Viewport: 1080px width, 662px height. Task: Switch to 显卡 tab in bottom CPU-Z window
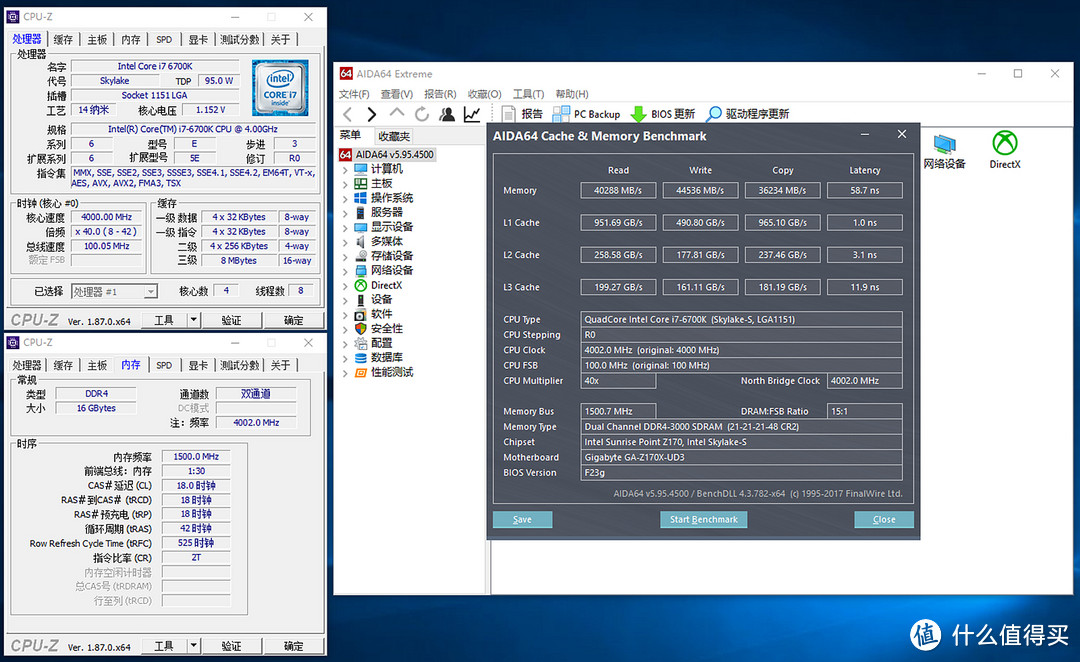tap(198, 365)
